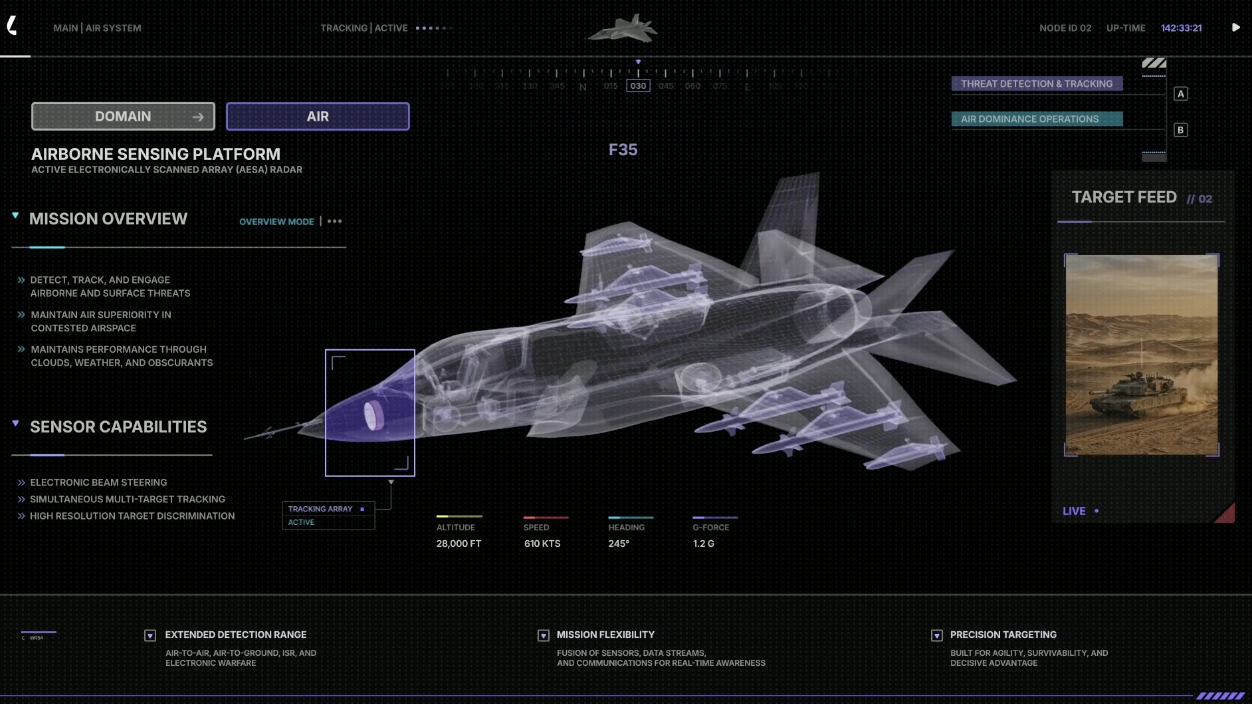The width and height of the screenshot is (1252, 704).
Task: Click the MISSION FLEXIBILITY heading
Action: pos(606,635)
